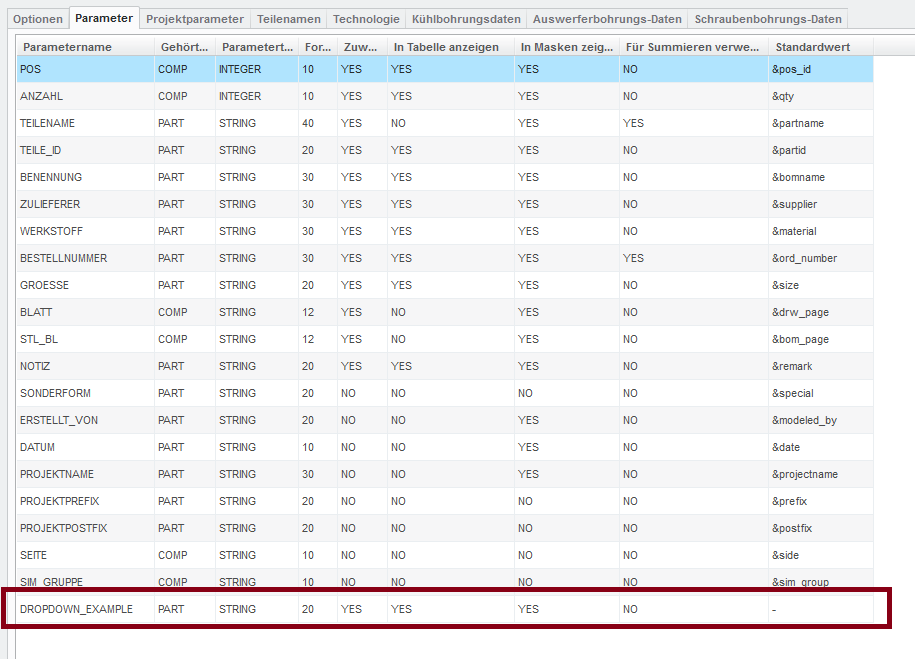Viewport: 915px width, 659px height.
Task: Click the &partid default value cell
Action: (x=821, y=150)
